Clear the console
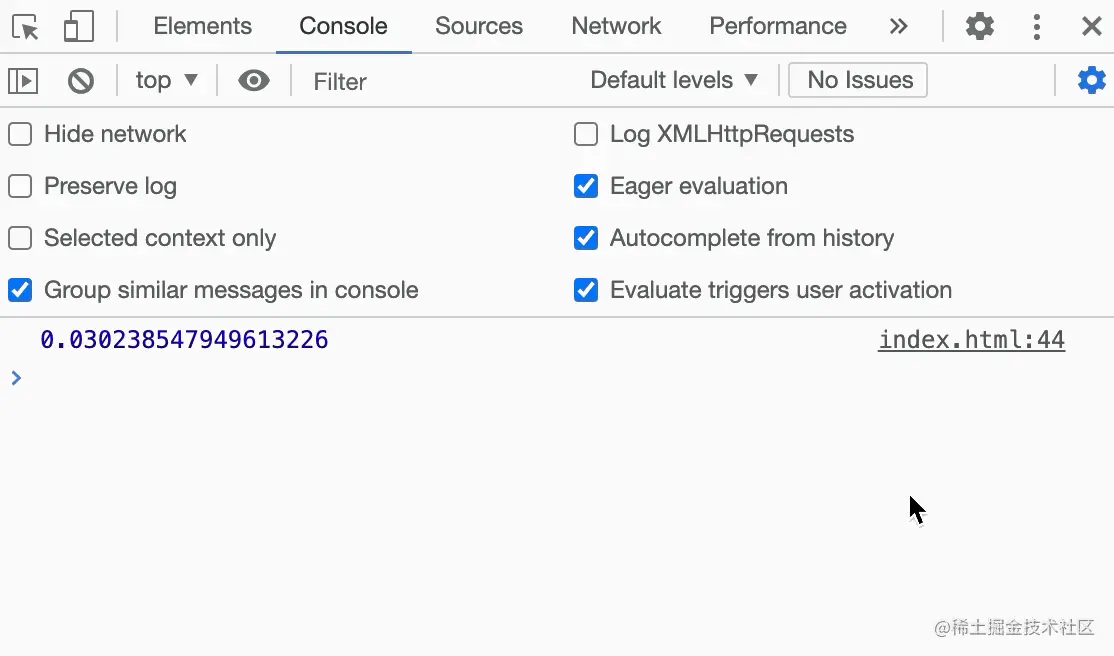1114x656 pixels. click(81, 80)
